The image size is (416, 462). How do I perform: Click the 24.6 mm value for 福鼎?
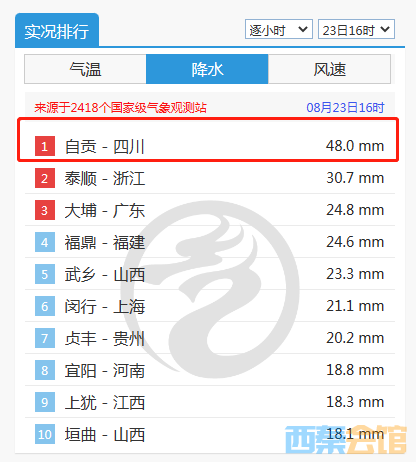tap(355, 242)
